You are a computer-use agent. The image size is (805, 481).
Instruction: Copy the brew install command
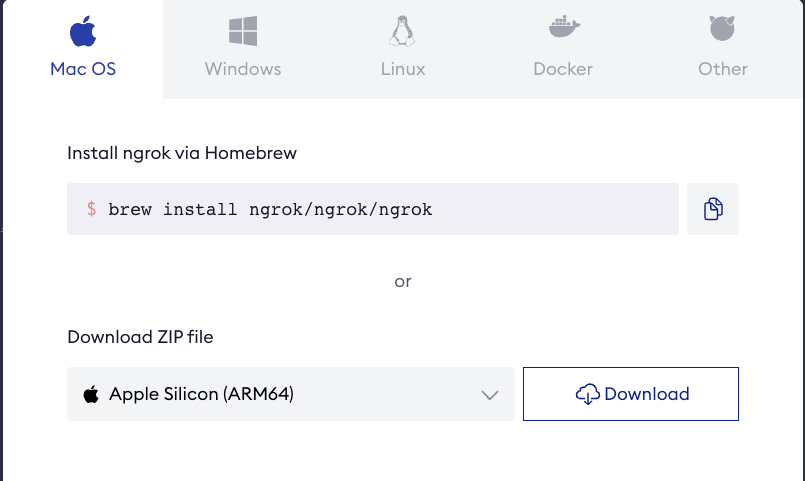point(713,209)
